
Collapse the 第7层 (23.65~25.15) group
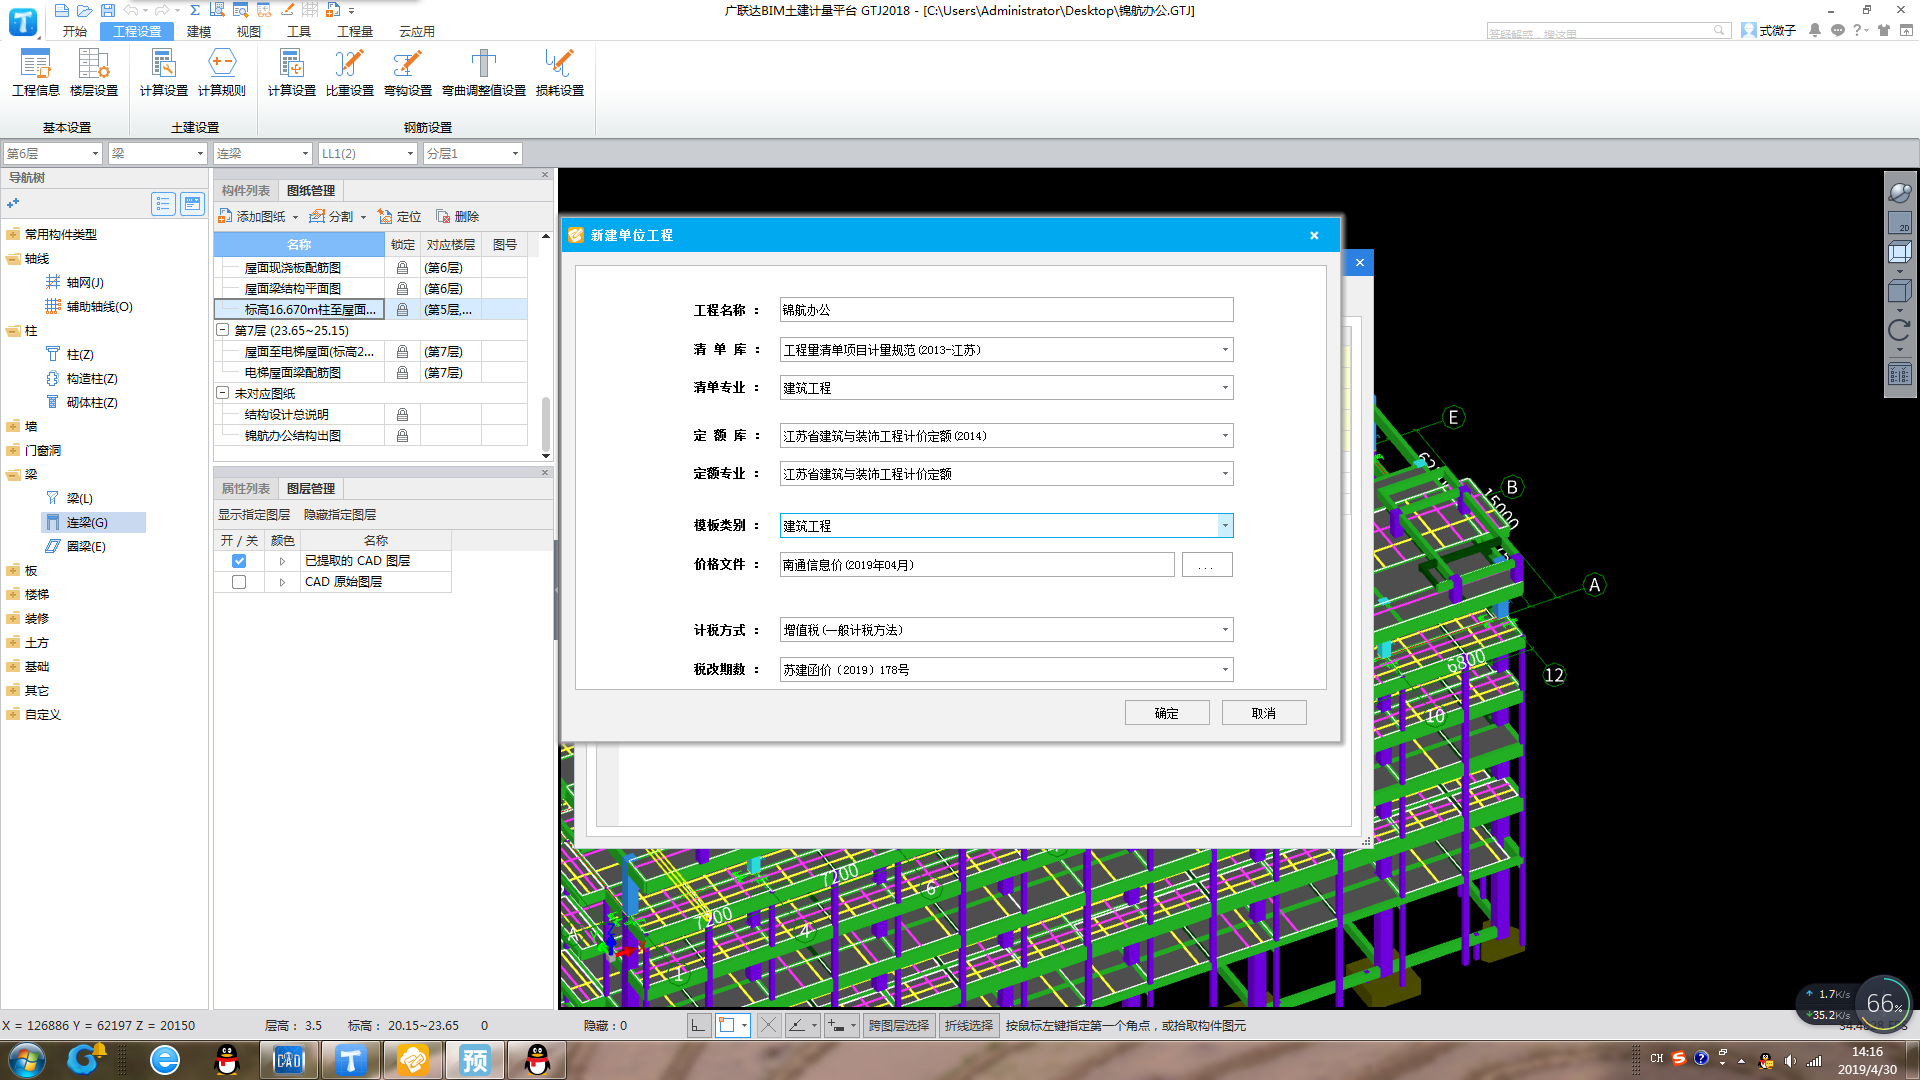pyautogui.click(x=223, y=330)
